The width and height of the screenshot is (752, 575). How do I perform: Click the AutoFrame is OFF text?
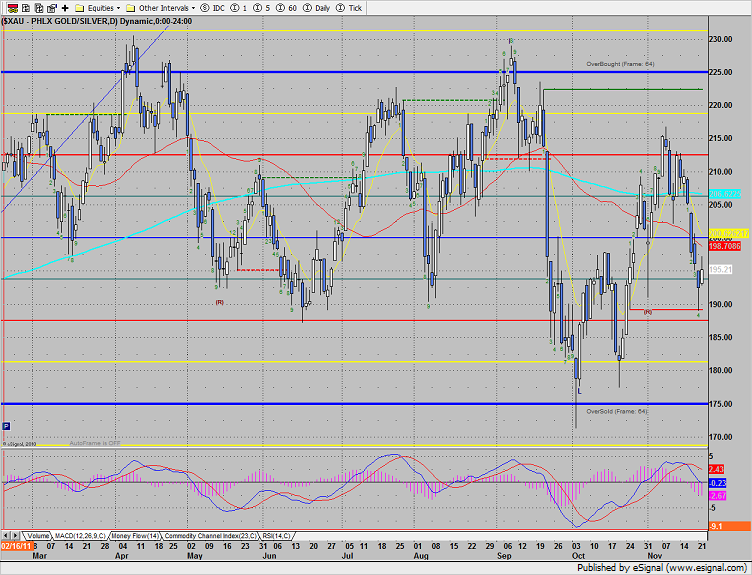95,444
